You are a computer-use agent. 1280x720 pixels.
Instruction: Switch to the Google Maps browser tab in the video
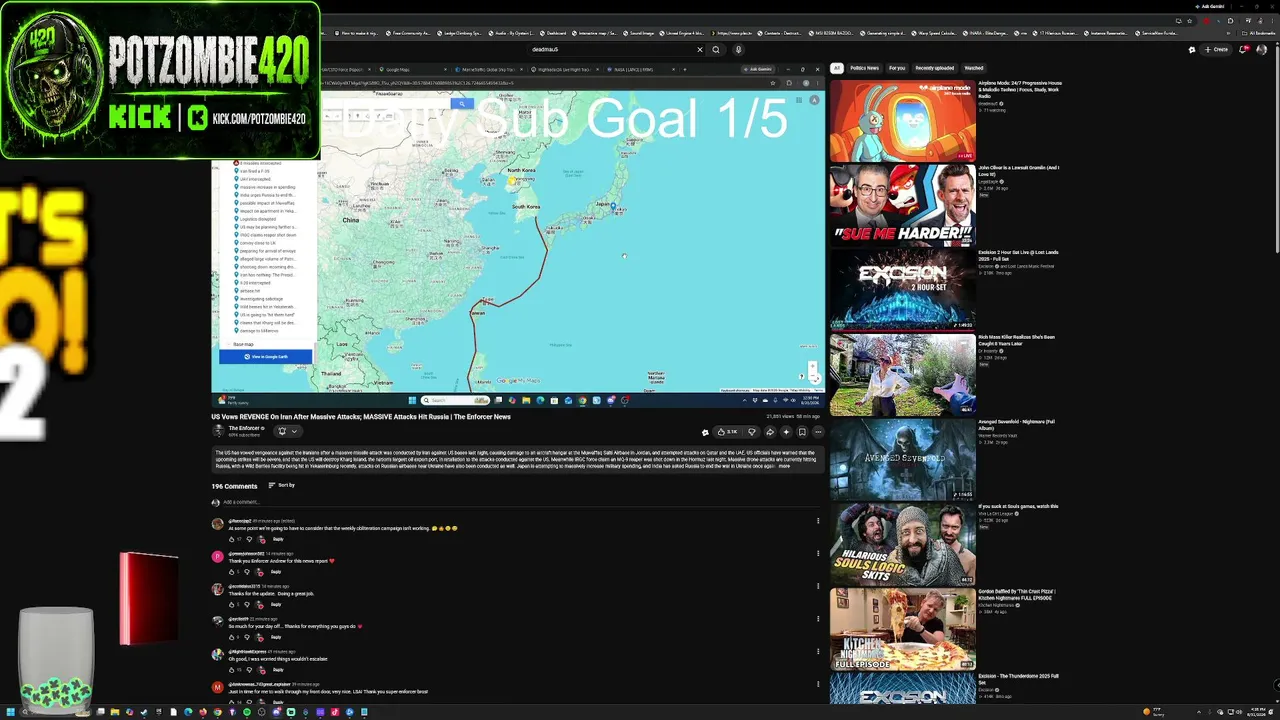tap(412, 69)
